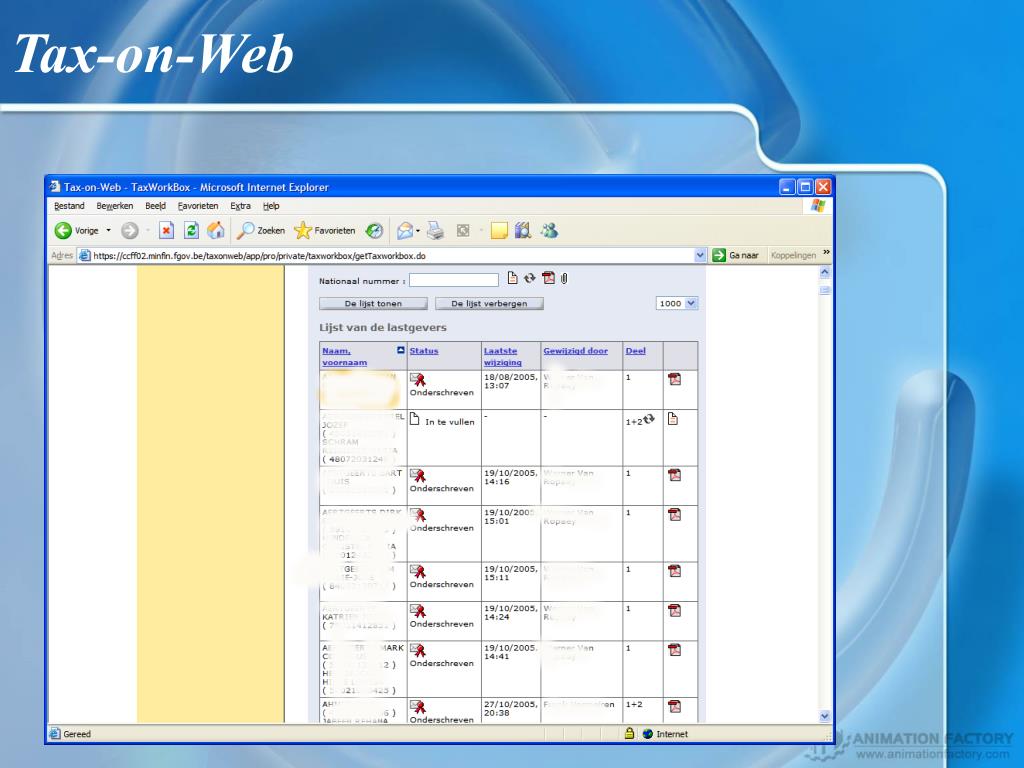1024x768 pixels.
Task: Open the Help menu
Action: 271,206
